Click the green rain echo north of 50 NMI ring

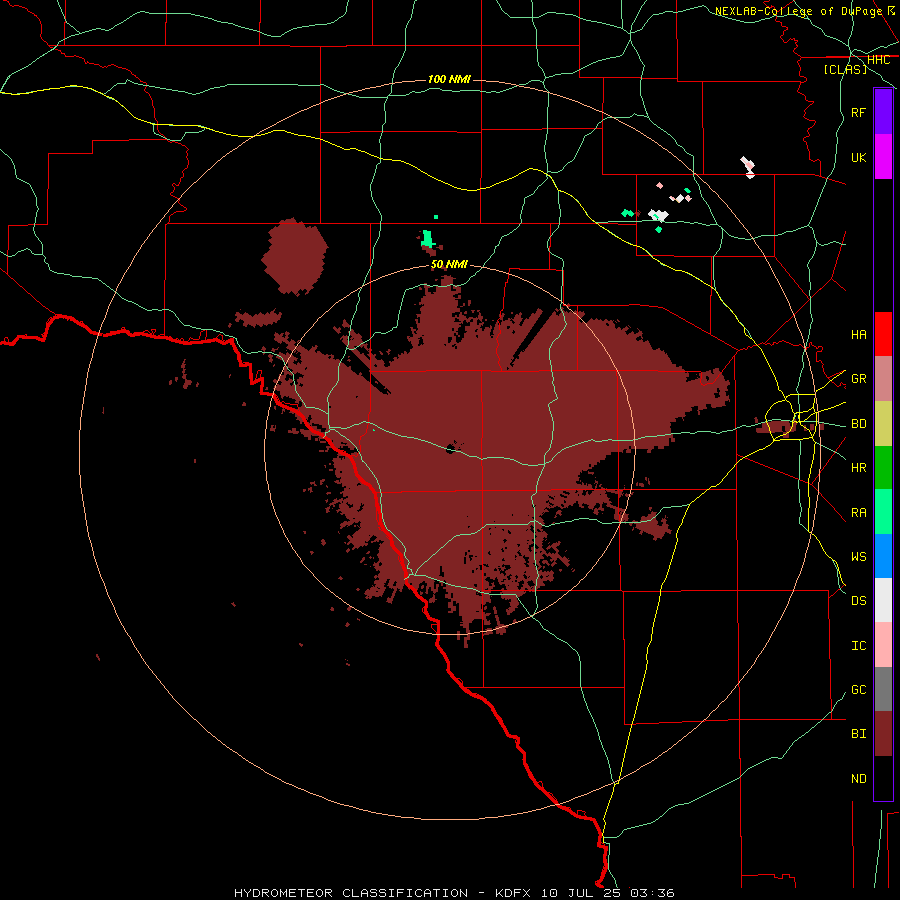pos(428,238)
